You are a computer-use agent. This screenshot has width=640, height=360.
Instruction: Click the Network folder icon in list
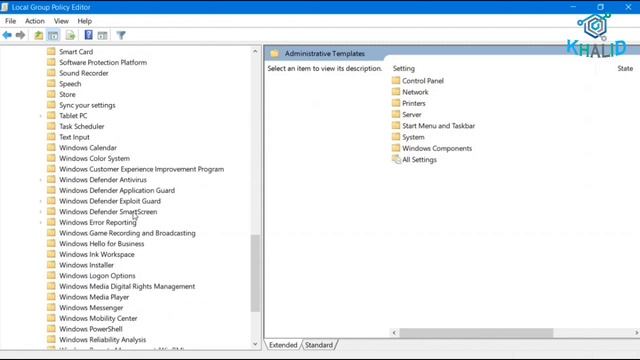point(396,92)
